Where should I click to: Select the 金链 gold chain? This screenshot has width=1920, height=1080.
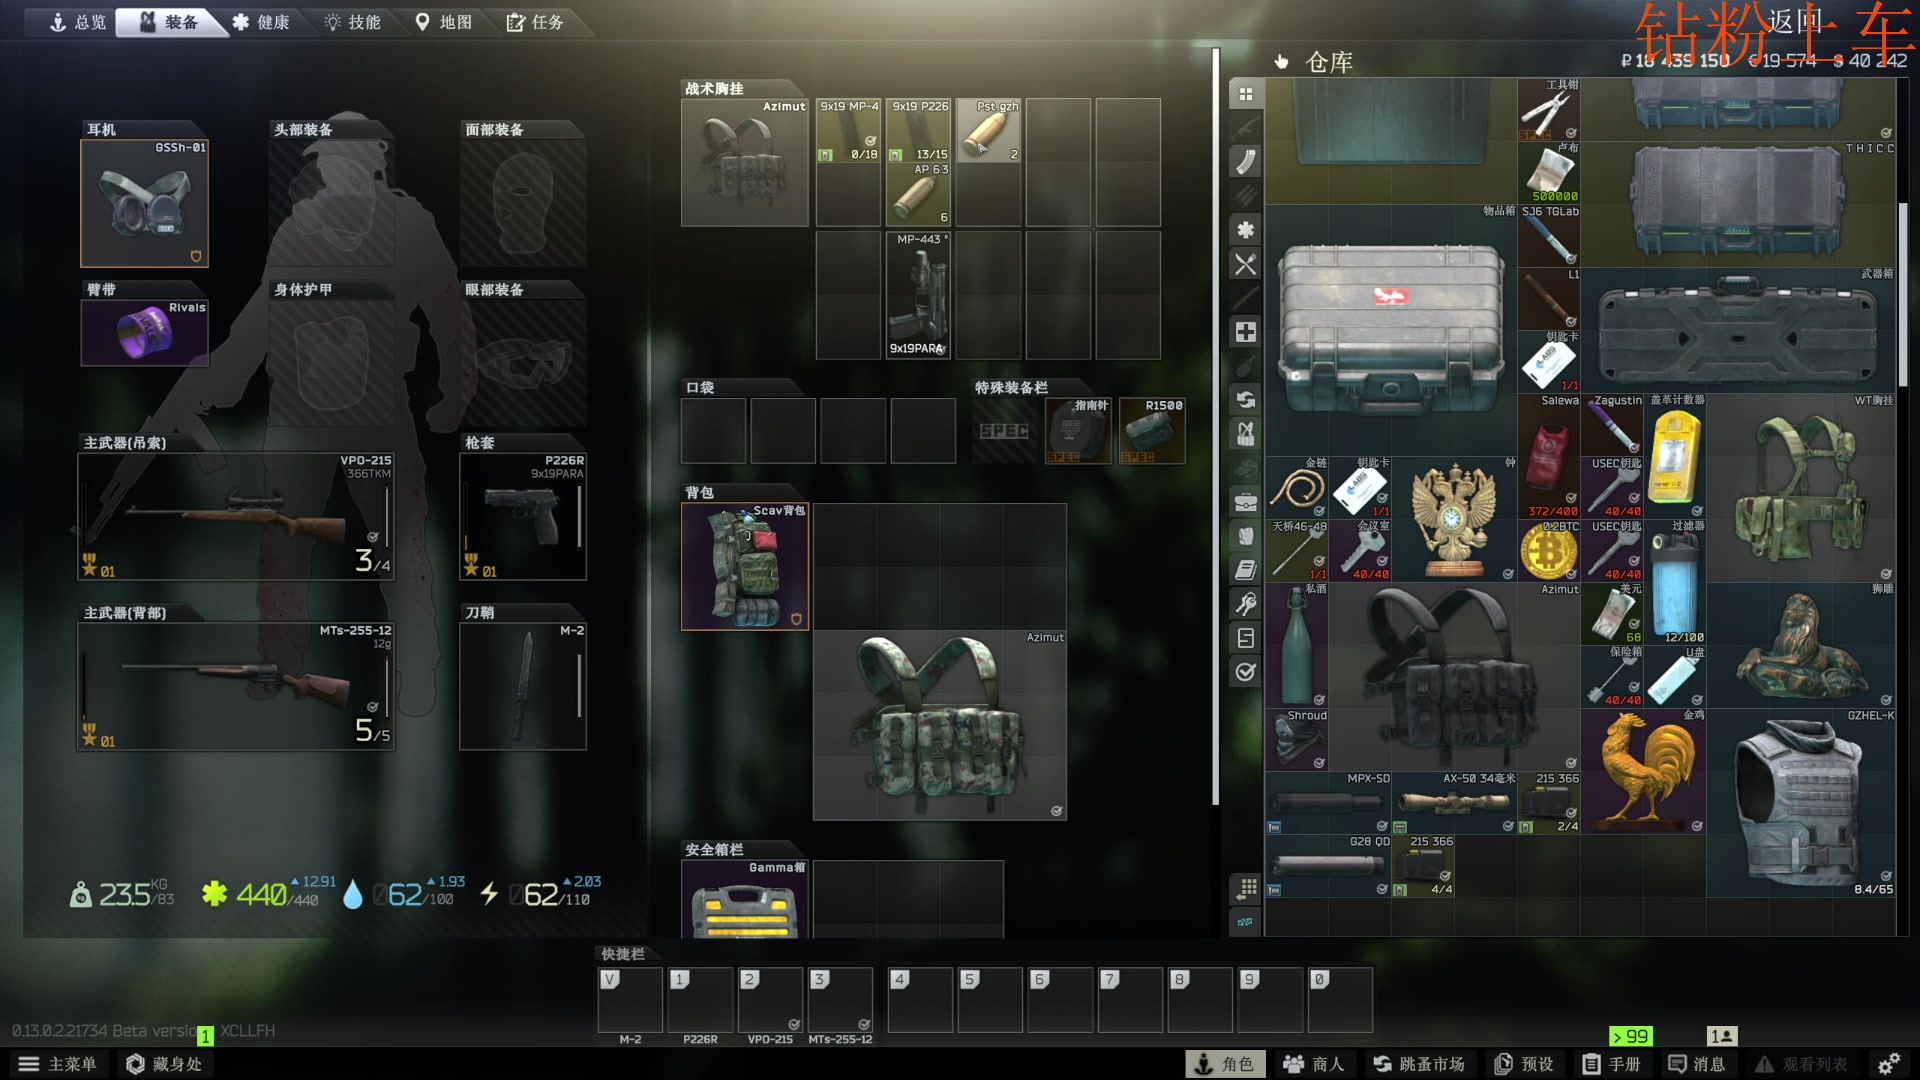1297,488
